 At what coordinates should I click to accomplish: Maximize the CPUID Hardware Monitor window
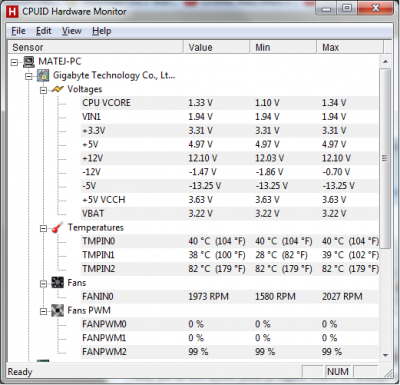tap(347, 8)
